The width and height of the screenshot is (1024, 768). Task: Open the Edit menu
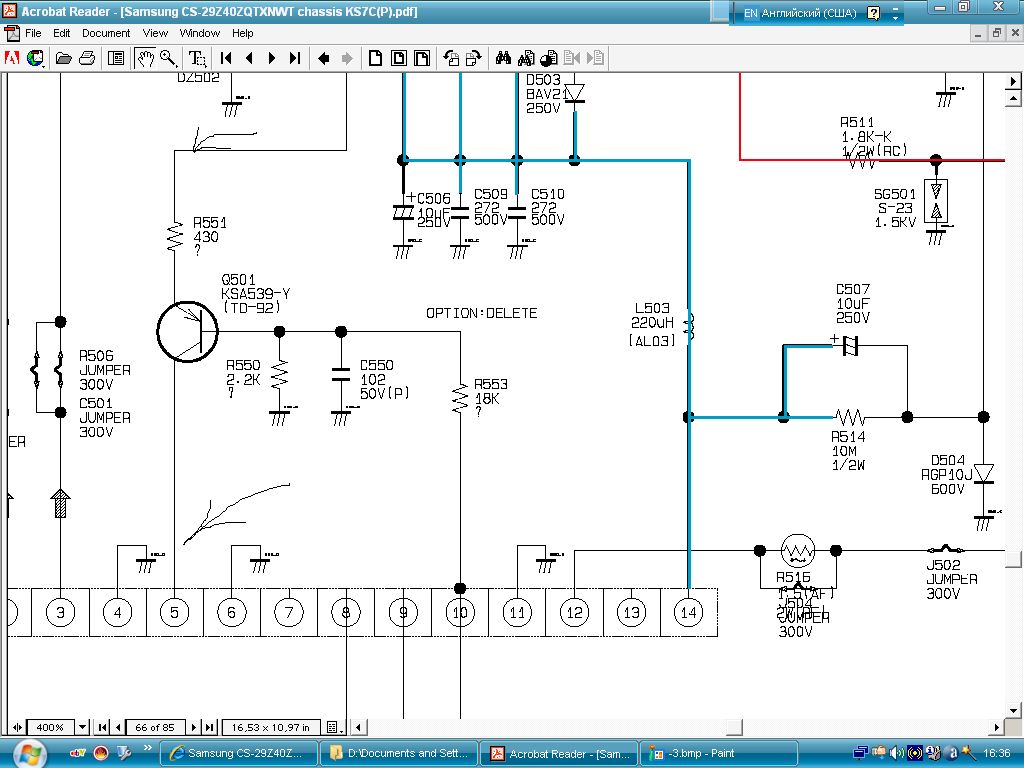click(x=61, y=33)
